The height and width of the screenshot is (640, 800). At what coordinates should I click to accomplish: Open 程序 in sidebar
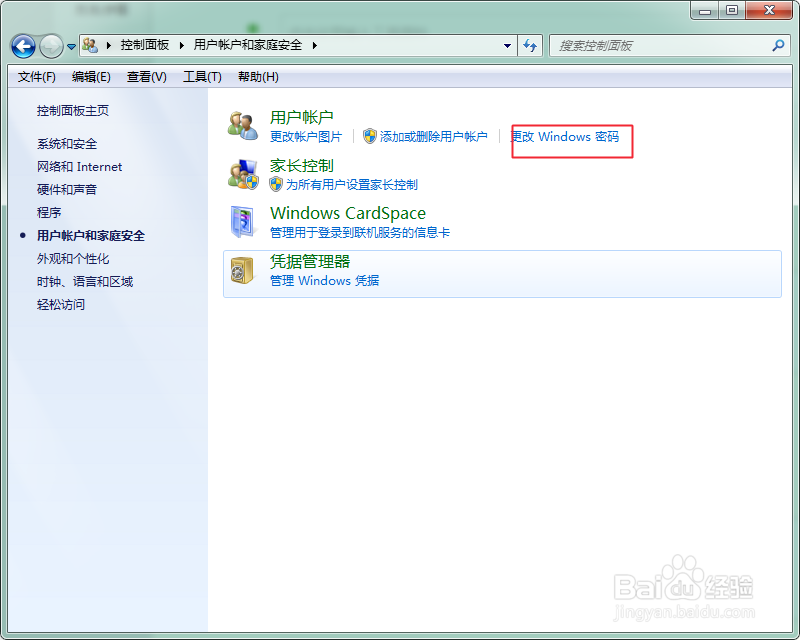coord(48,213)
